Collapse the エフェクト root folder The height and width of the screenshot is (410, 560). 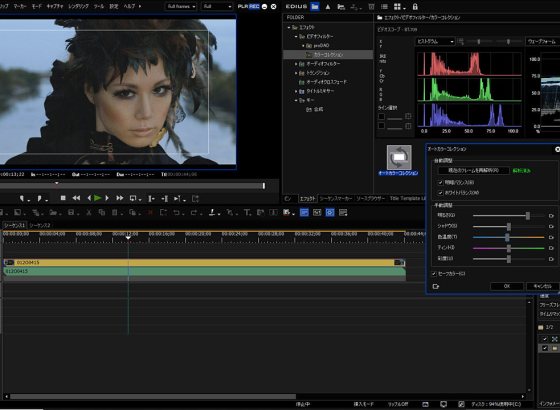pos(289,27)
